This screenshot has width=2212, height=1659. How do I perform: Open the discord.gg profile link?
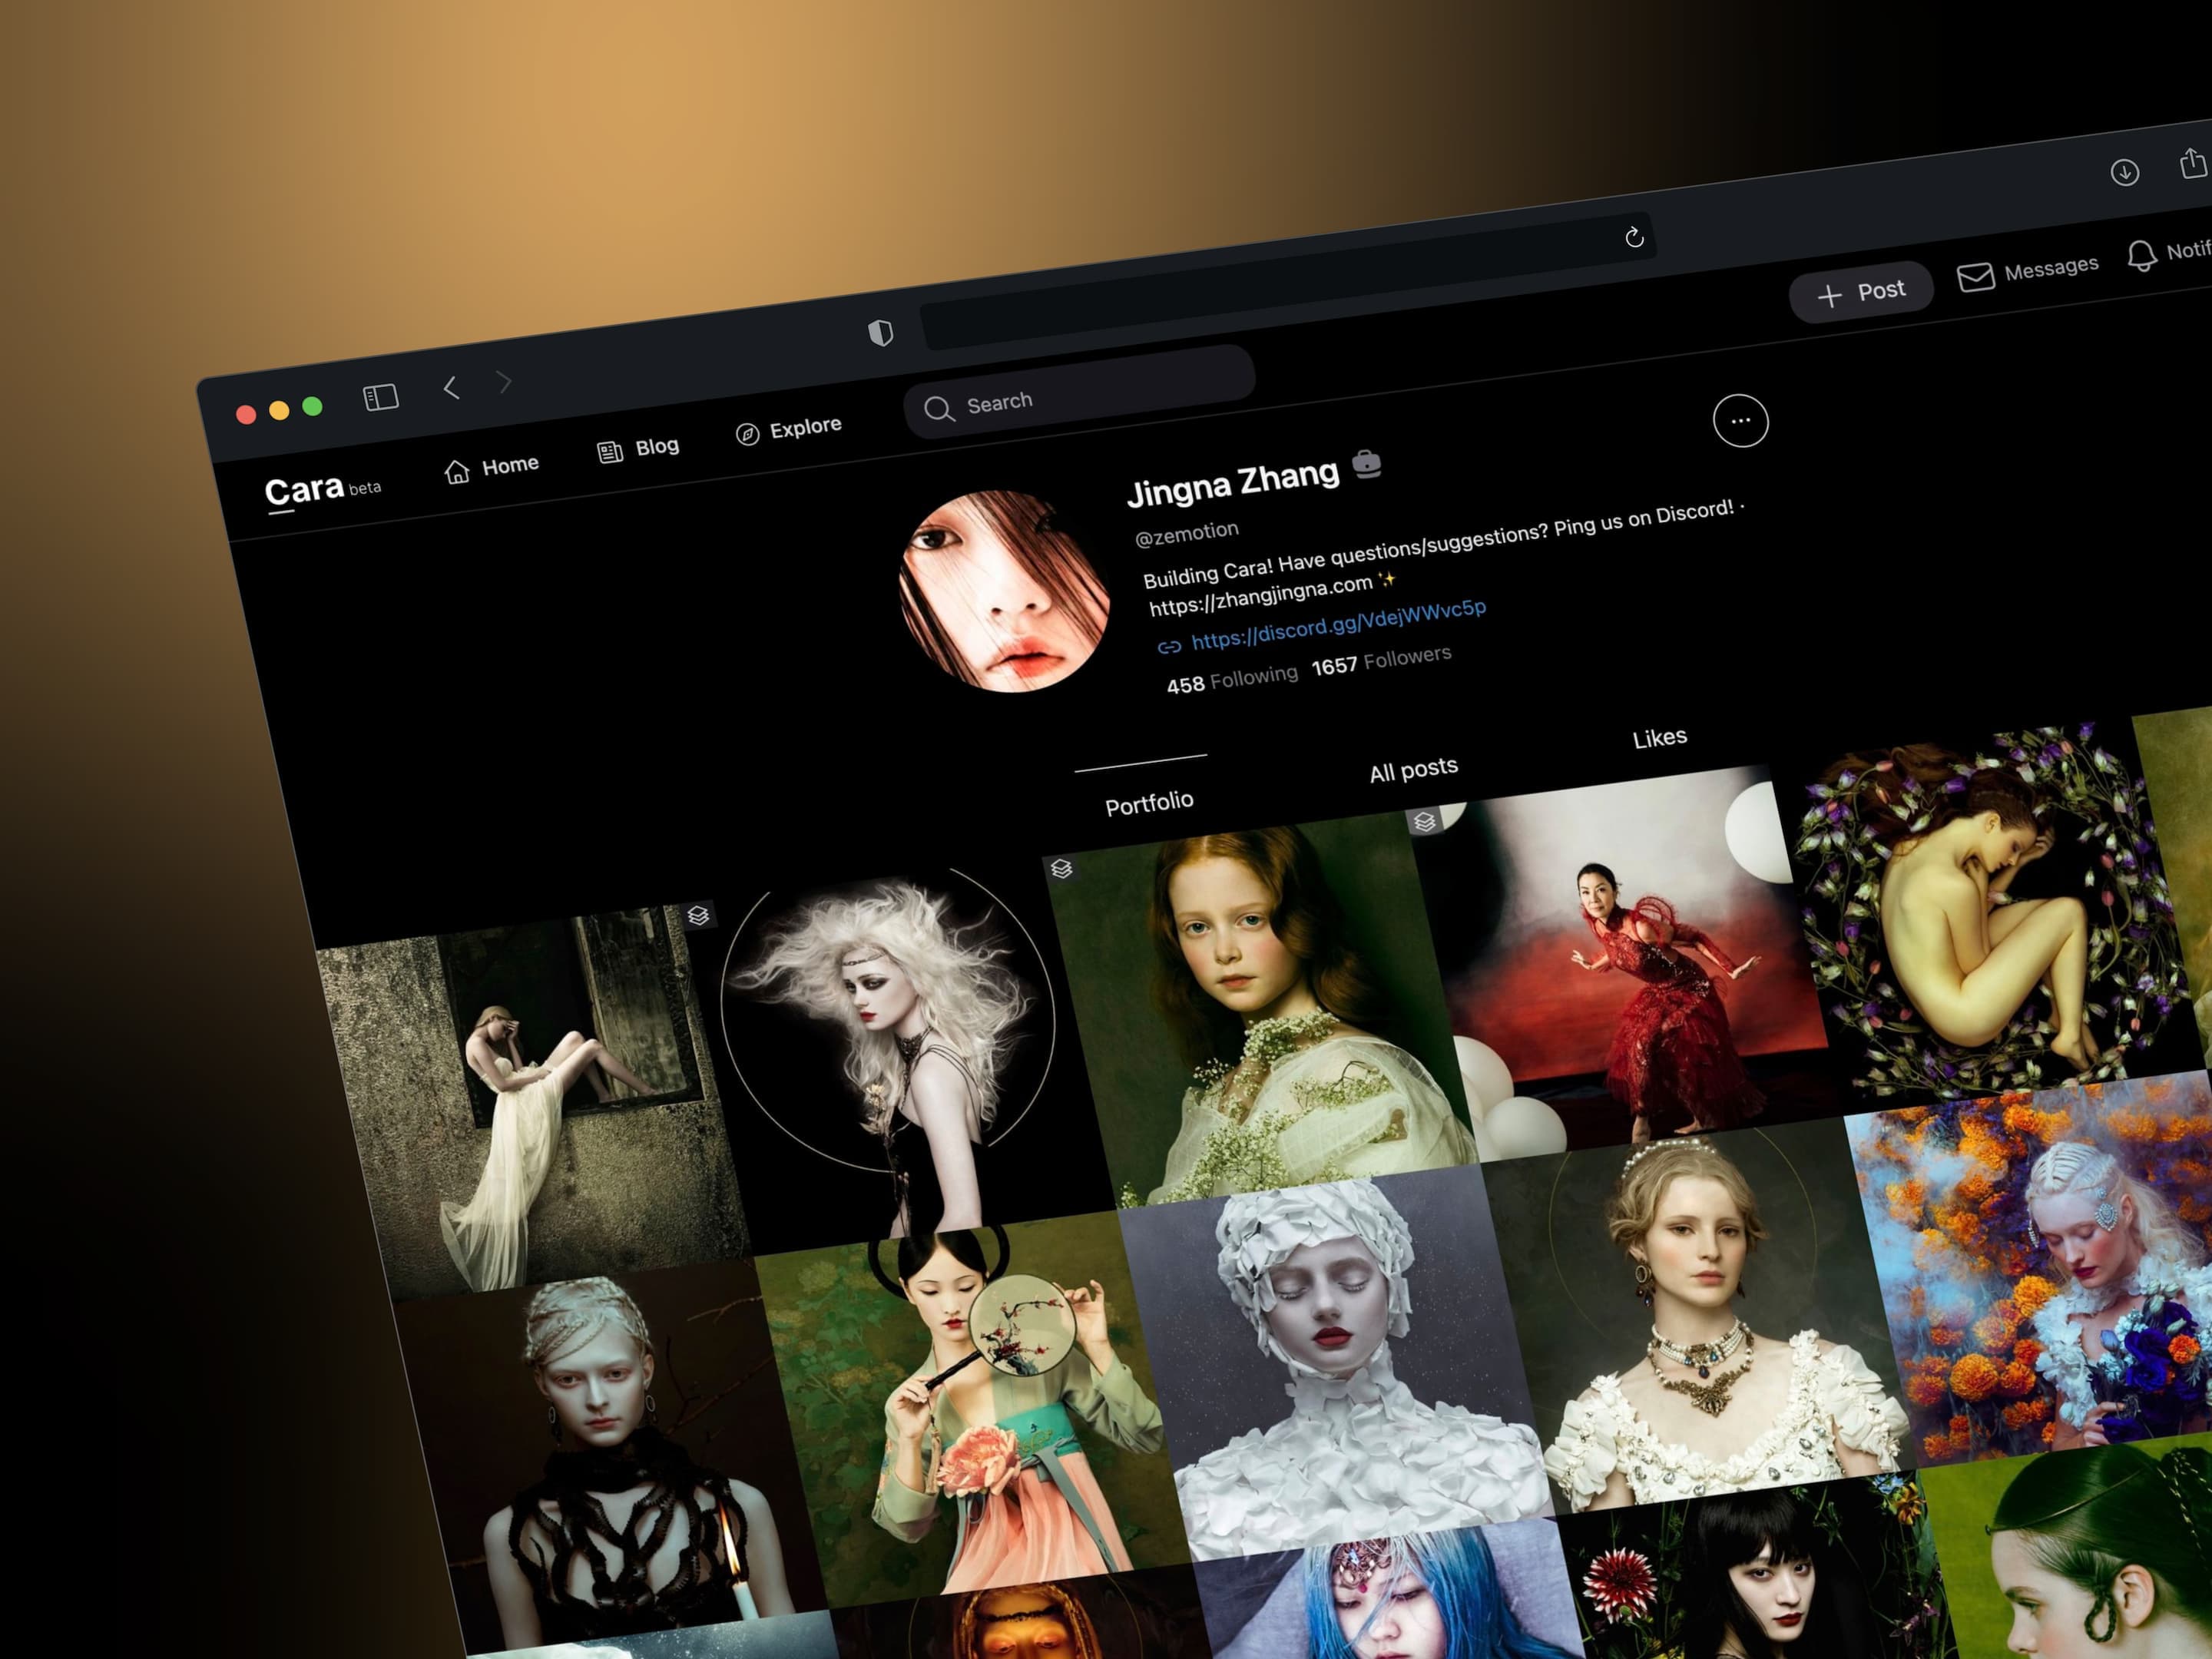coord(1337,625)
